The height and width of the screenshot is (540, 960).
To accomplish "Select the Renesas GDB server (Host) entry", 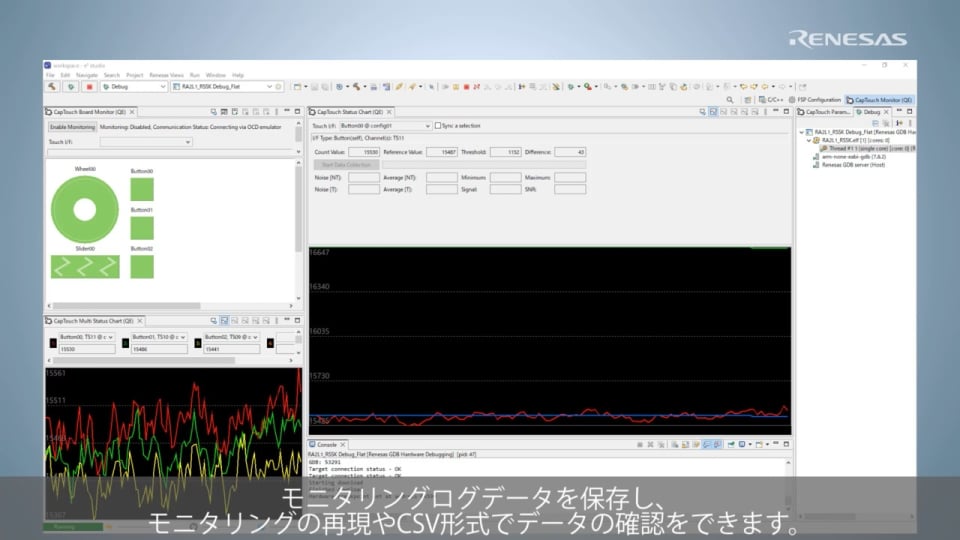I will tap(847, 164).
